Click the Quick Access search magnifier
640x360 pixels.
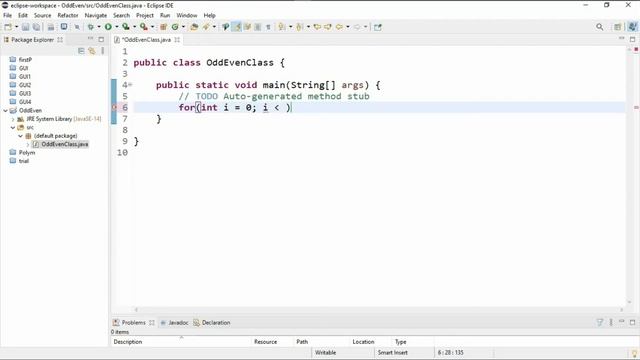point(600,27)
